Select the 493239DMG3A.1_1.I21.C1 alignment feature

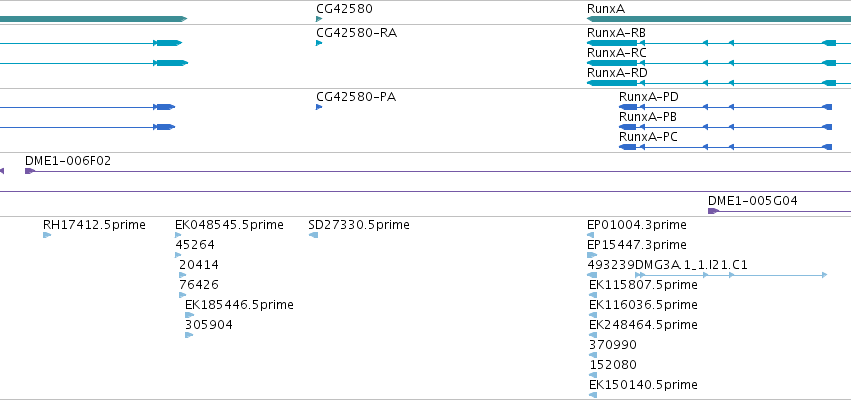(707, 275)
